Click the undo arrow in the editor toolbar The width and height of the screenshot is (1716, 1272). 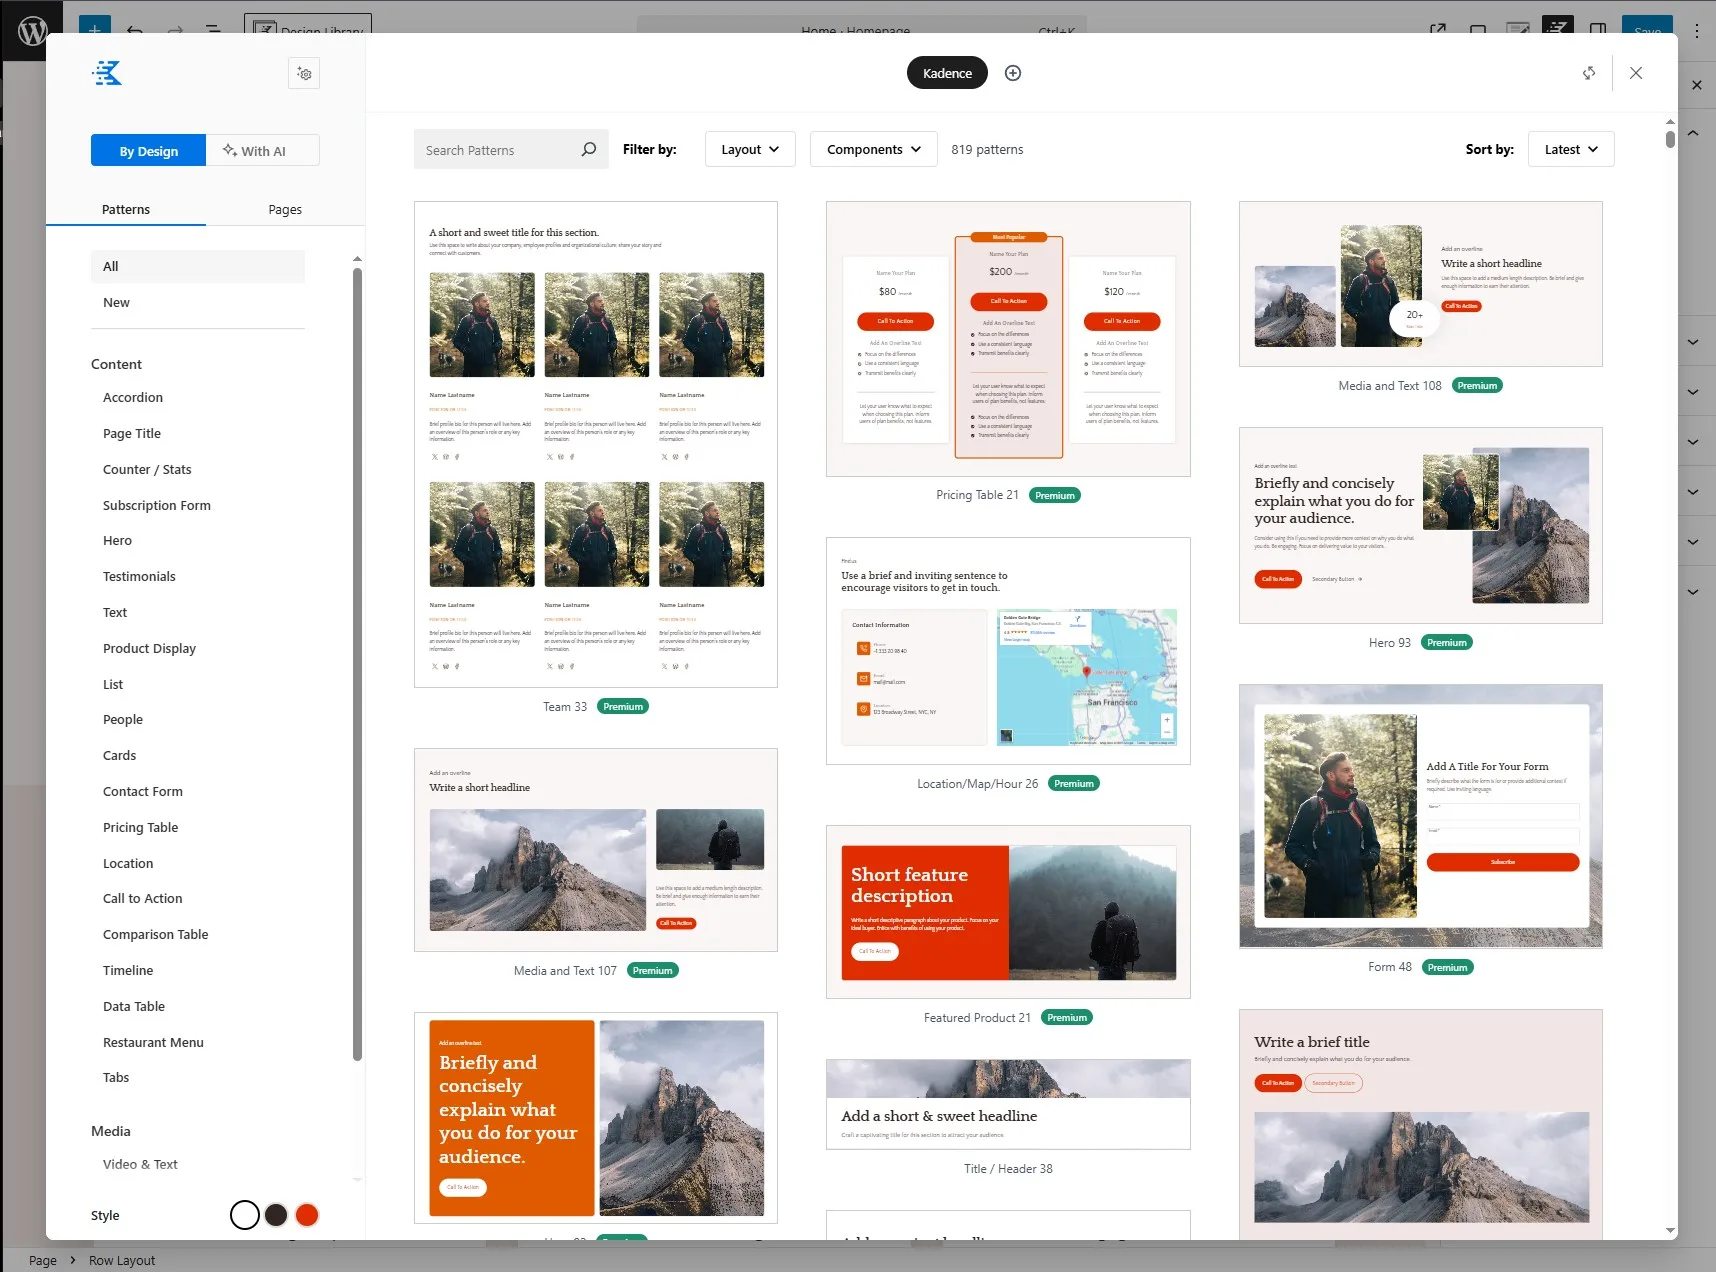[x=136, y=31]
